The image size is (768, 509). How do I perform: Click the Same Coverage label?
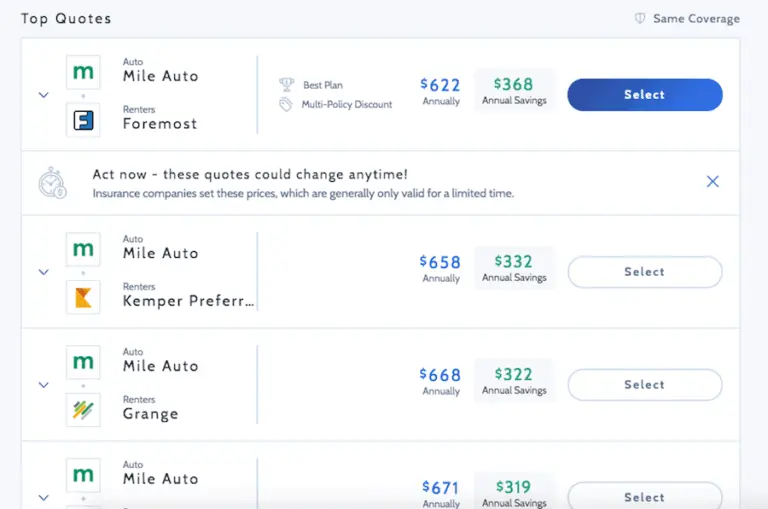[696, 19]
